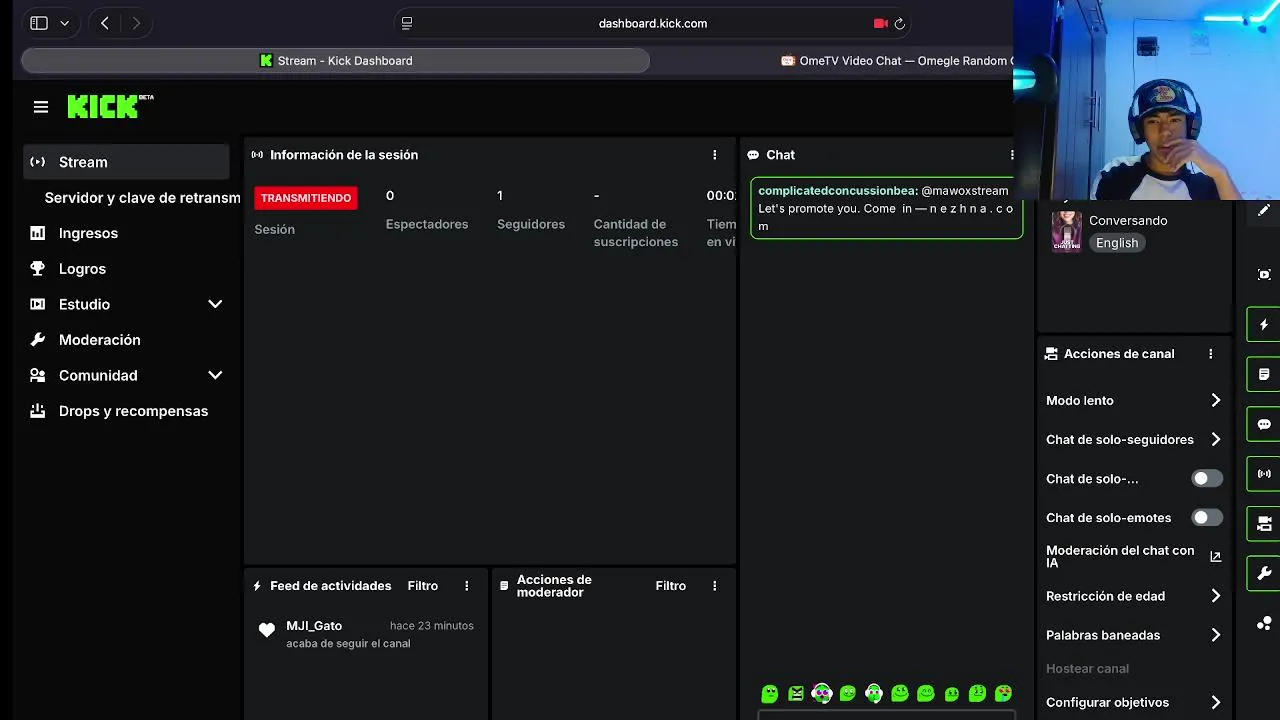
Task: Toggle the moderator actions note widget icon
Action: (1264, 374)
